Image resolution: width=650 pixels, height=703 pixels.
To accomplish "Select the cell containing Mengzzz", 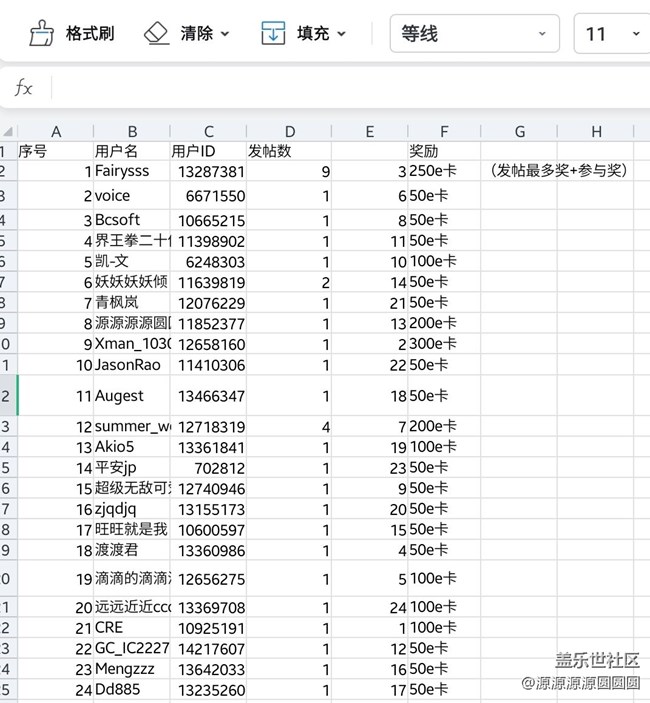I will point(131,669).
